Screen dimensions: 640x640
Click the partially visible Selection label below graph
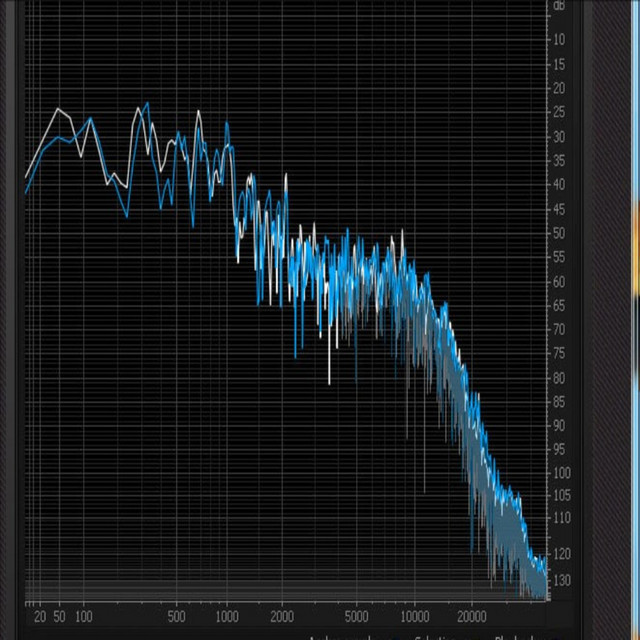[x=436, y=636]
